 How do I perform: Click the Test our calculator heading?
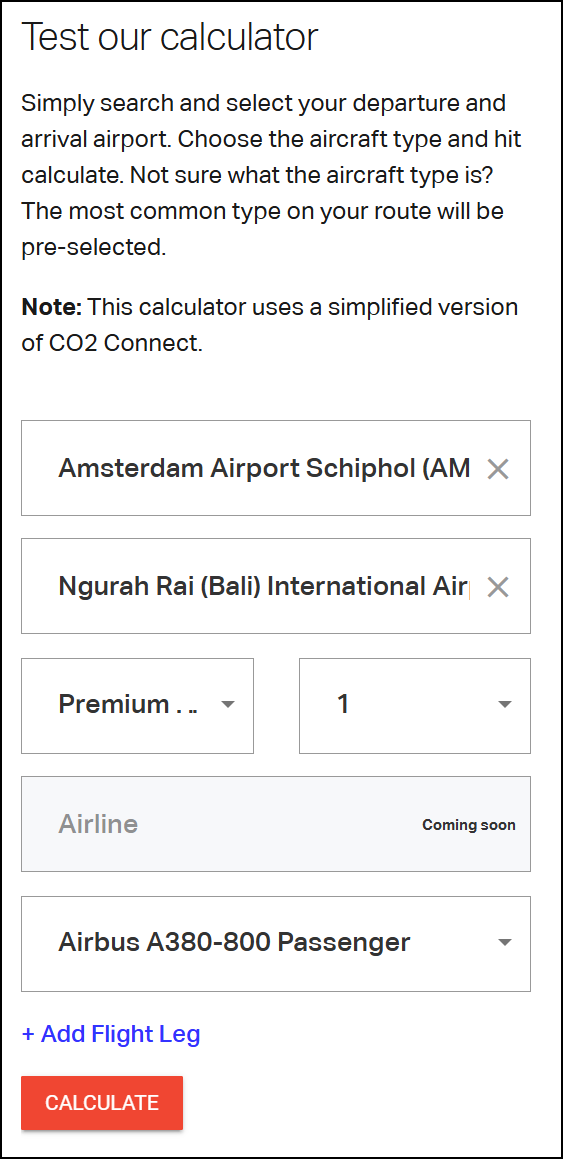[169, 36]
